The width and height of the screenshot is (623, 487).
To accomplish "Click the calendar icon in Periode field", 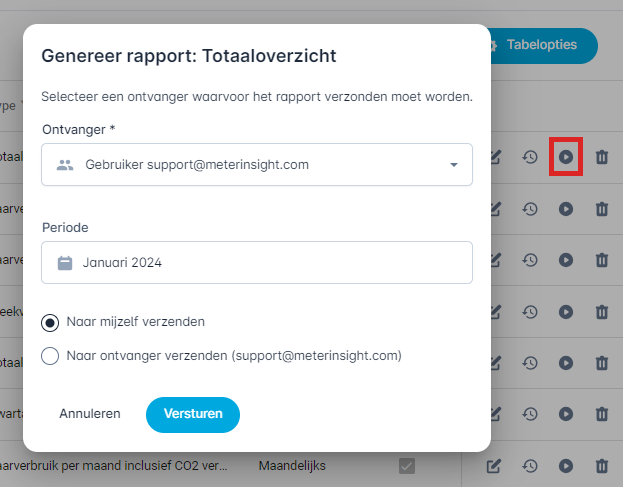I will coord(65,263).
